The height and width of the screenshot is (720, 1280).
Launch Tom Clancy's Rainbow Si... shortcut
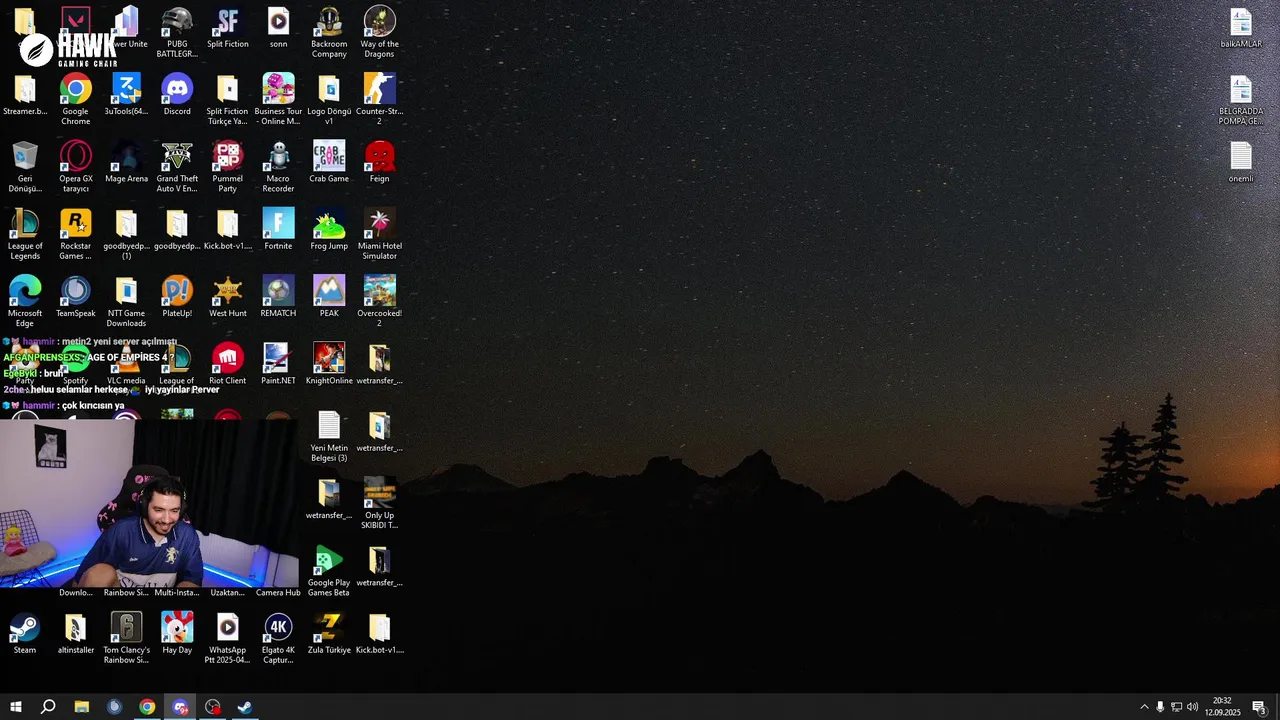coord(126,638)
